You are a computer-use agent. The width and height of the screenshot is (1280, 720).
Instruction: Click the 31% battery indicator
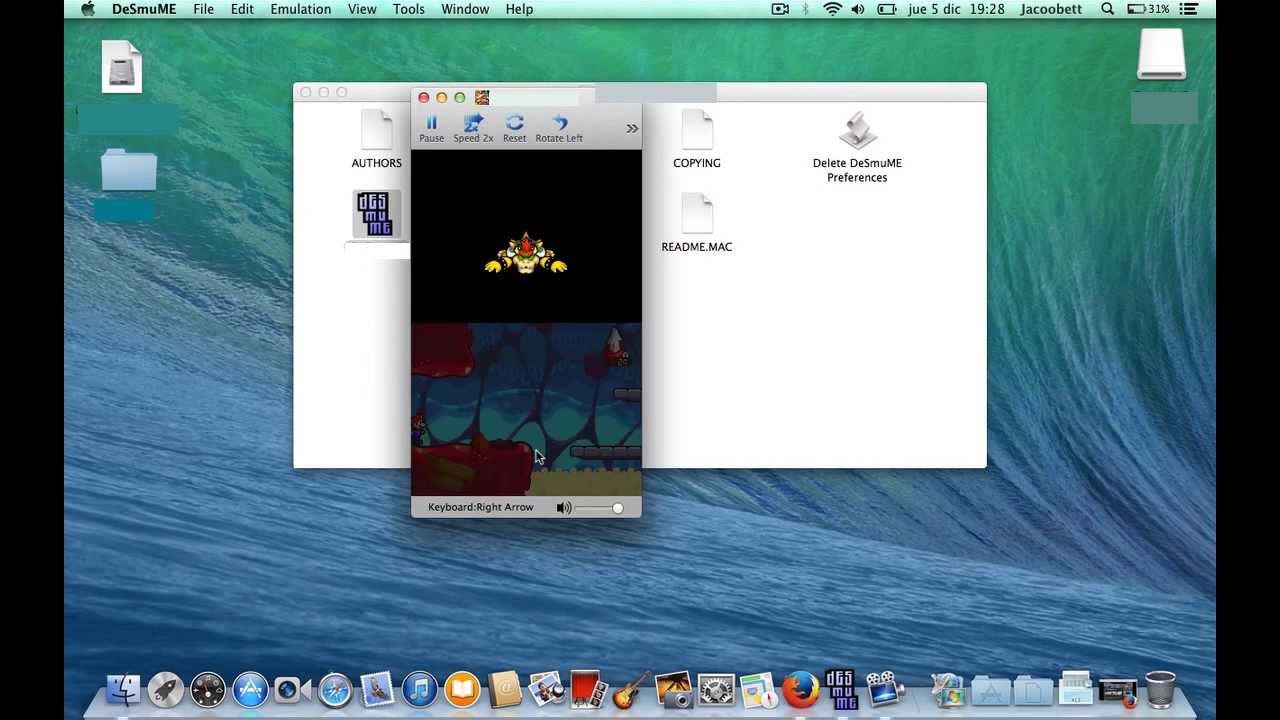[x=1149, y=9]
